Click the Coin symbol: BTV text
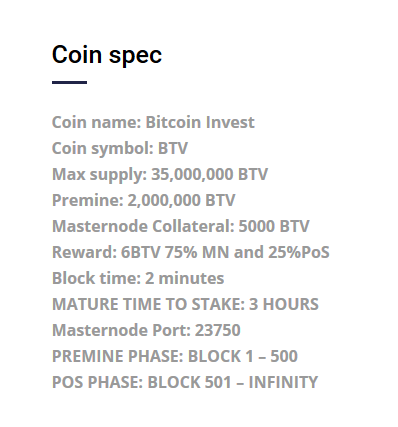Screen dimensions: 398x427 (120, 148)
